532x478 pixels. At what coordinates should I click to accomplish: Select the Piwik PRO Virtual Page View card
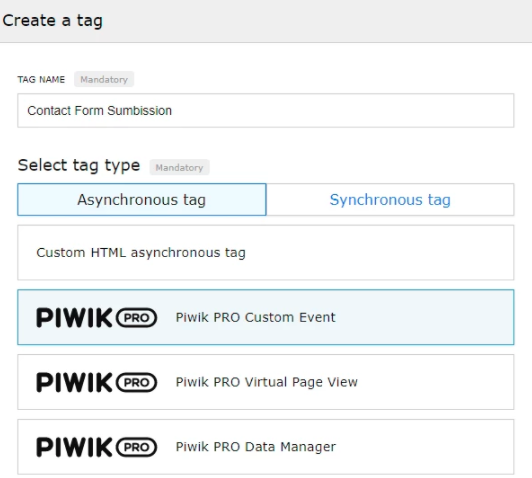[x=266, y=382]
